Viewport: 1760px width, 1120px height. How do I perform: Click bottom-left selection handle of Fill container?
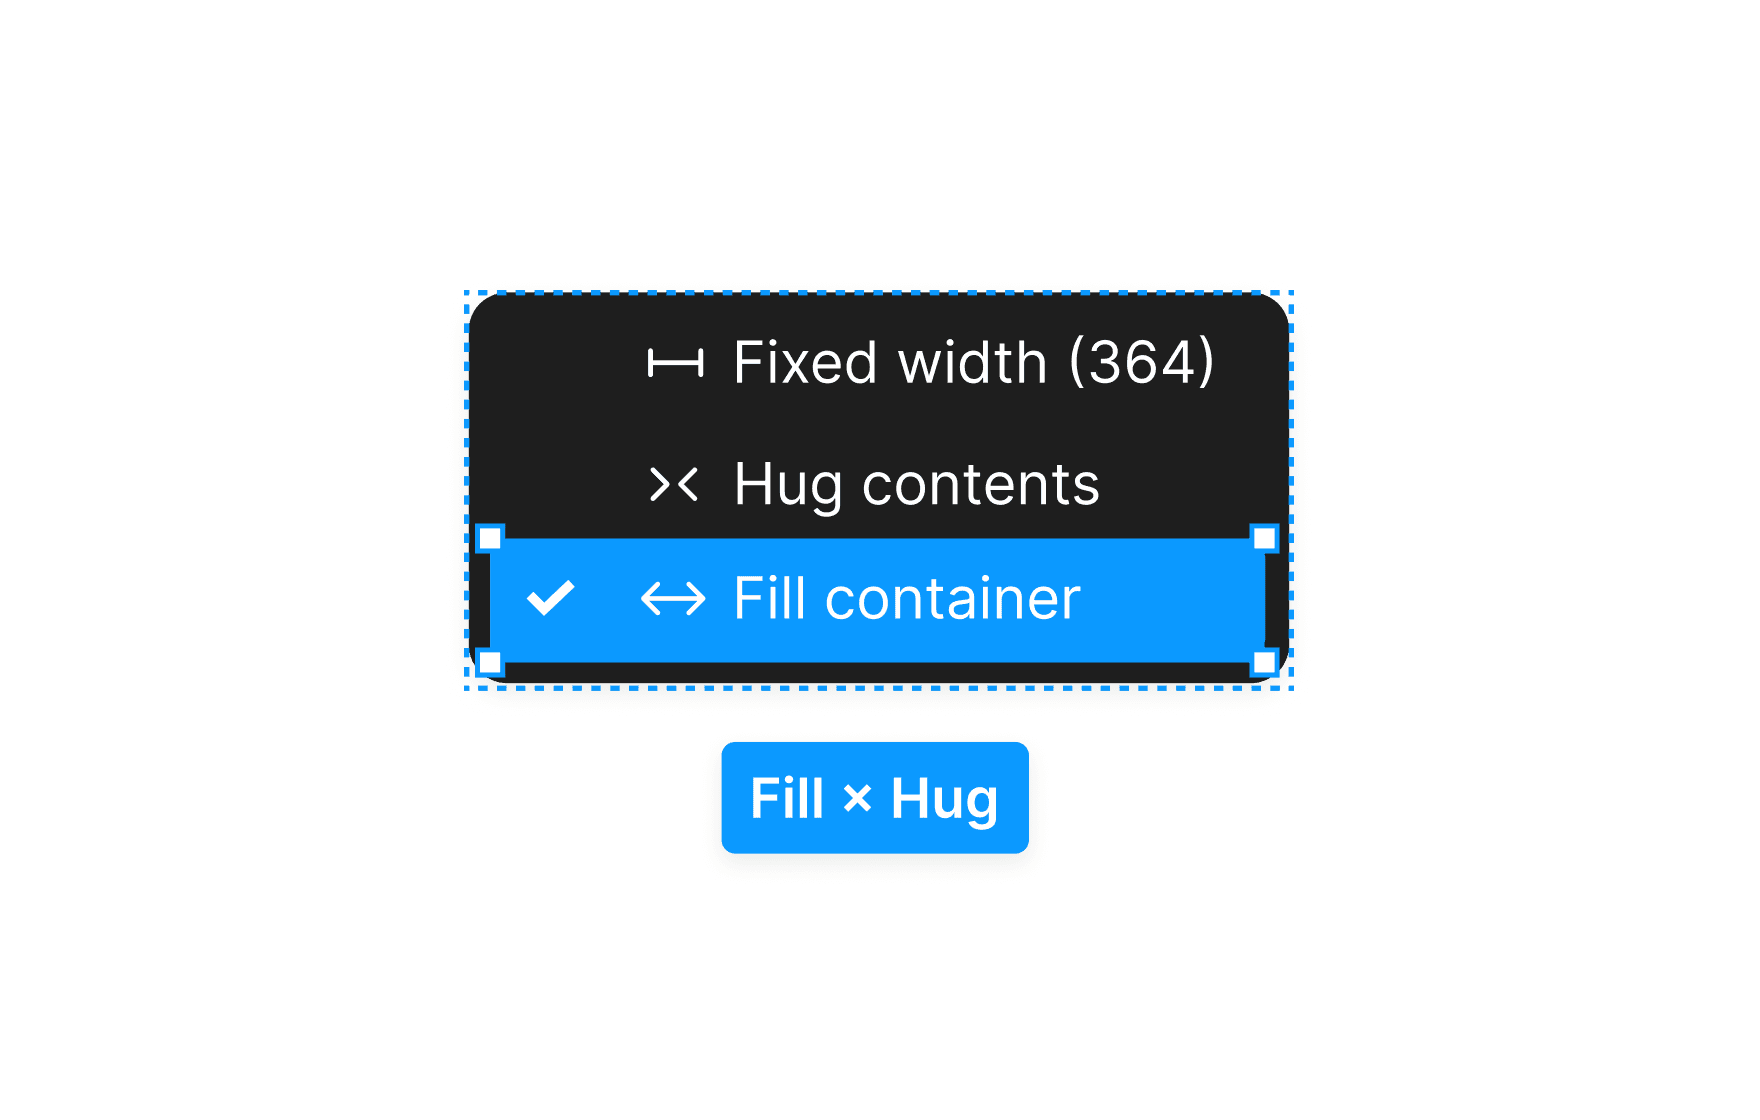coord(490,662)
